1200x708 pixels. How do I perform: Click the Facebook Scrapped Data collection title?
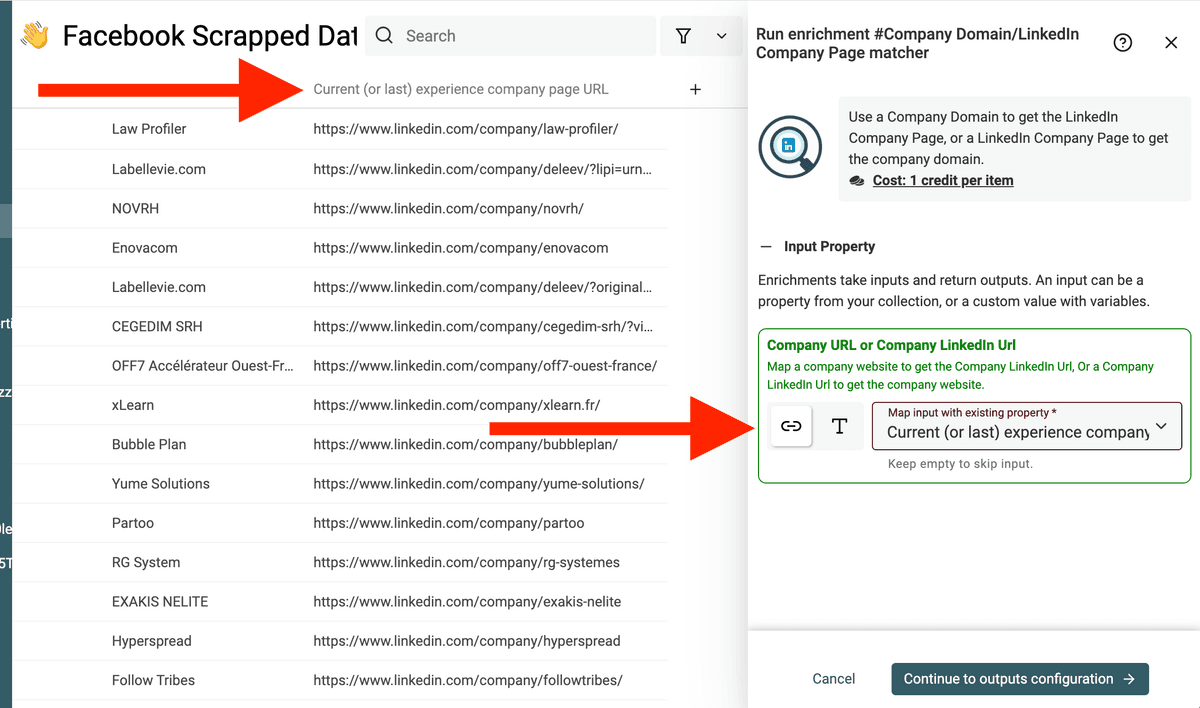209,36
